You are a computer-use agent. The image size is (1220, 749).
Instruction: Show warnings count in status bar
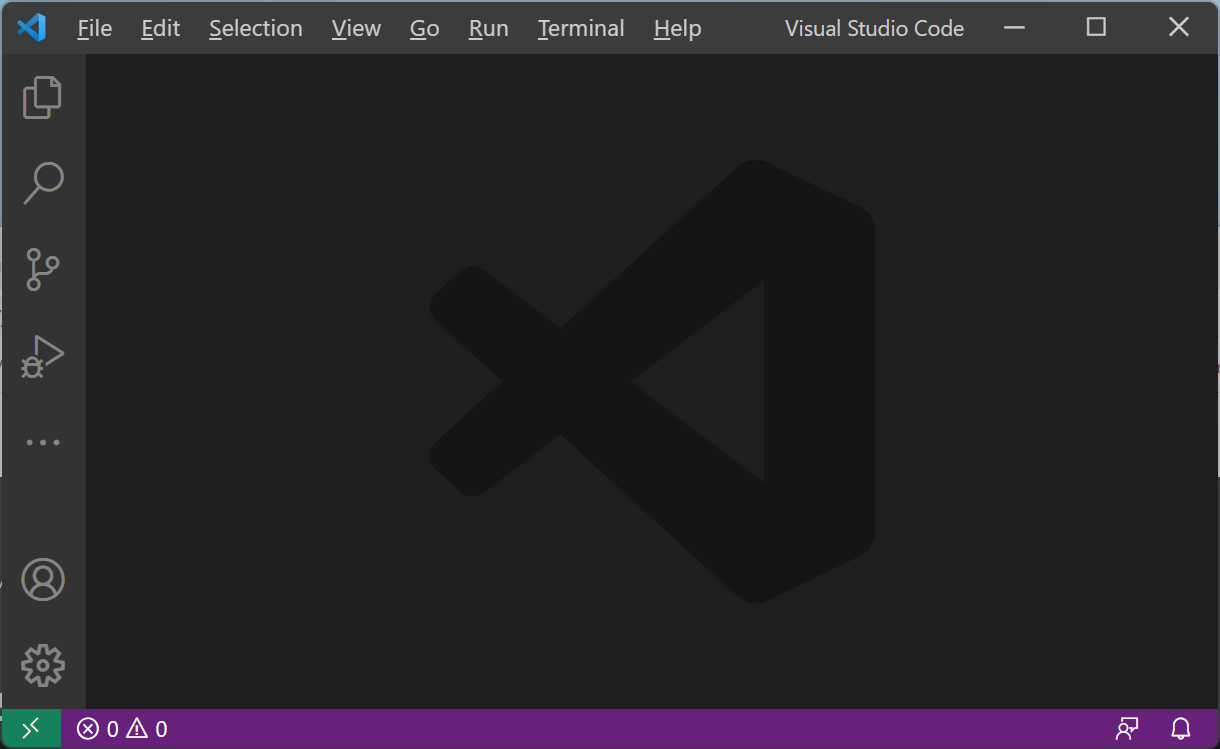coord(147,729)
